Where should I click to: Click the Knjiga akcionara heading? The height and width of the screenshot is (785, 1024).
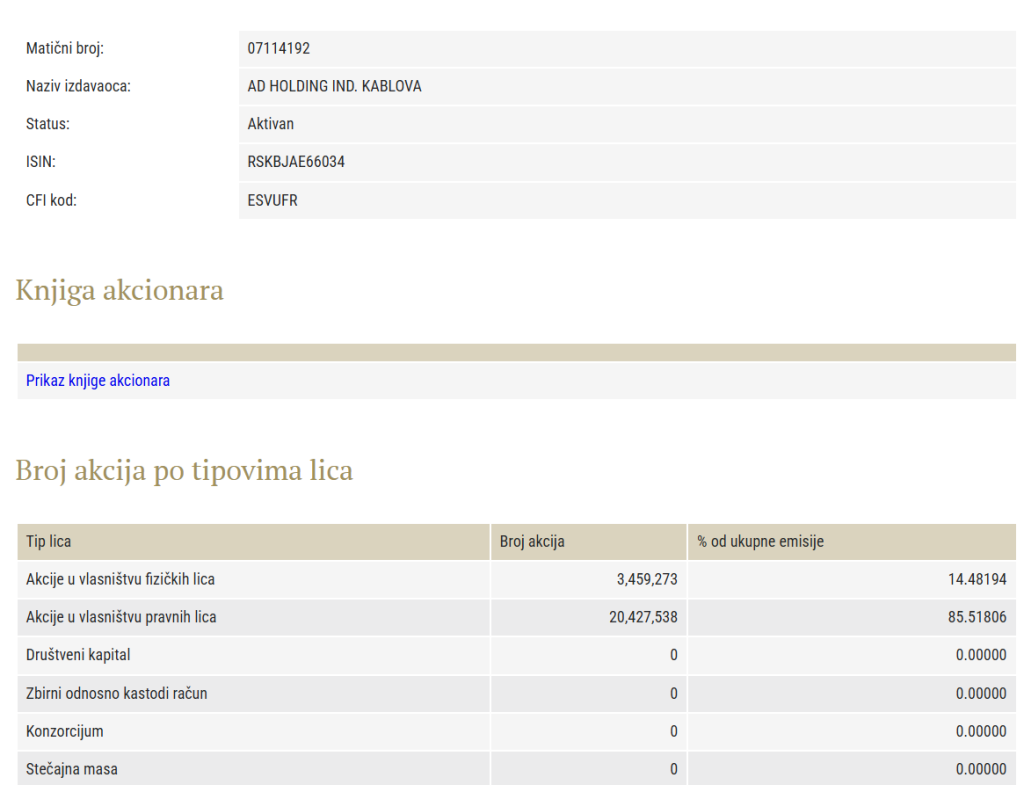coord(119,291)
